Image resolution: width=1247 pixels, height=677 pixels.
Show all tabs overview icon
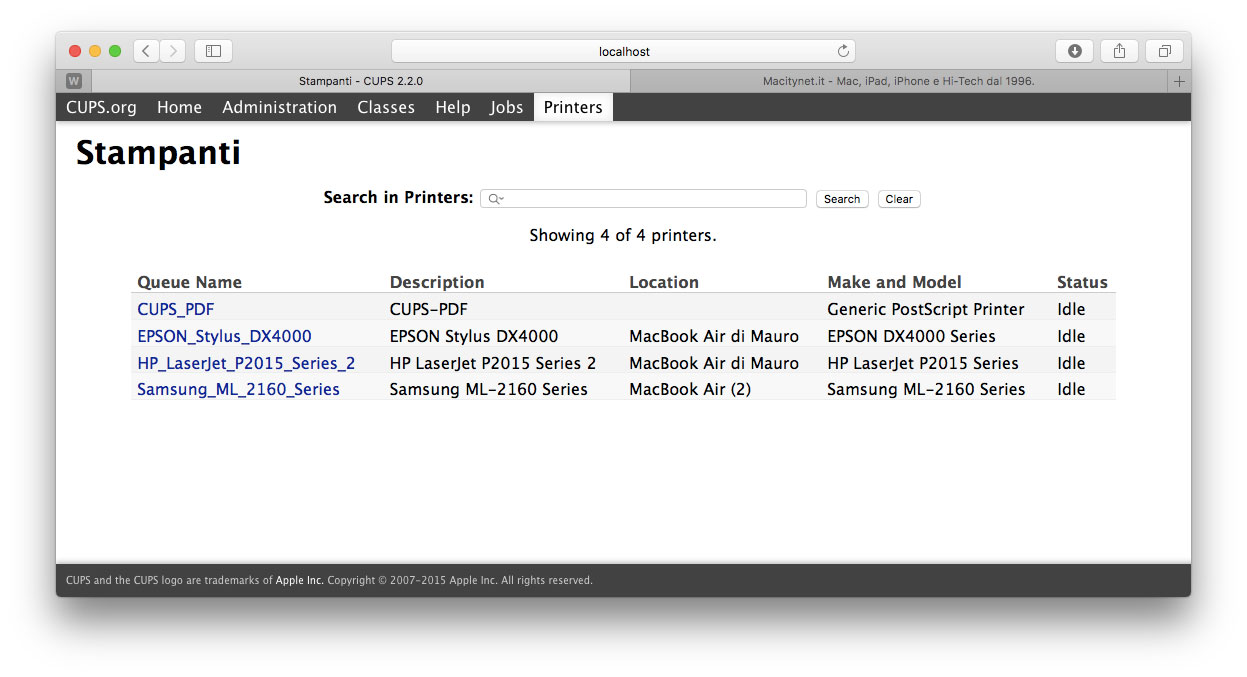(x=1165, y=51)
